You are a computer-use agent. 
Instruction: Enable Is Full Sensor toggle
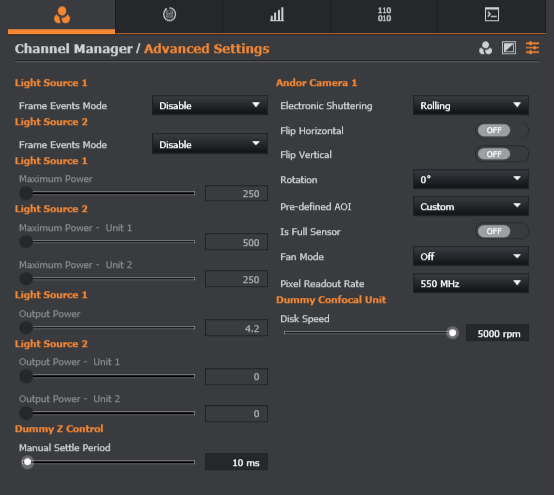point(502,231)
